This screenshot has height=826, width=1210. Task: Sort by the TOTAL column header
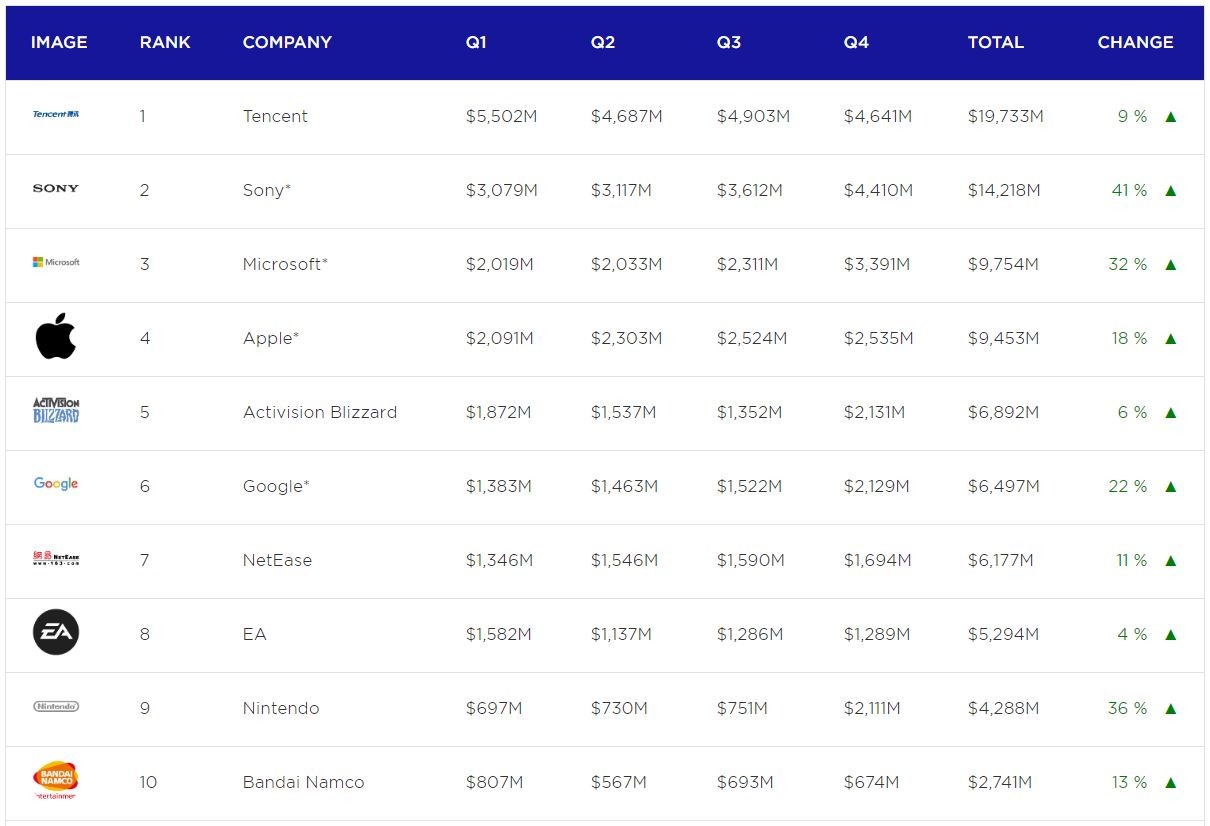click(x=995, y=42)
